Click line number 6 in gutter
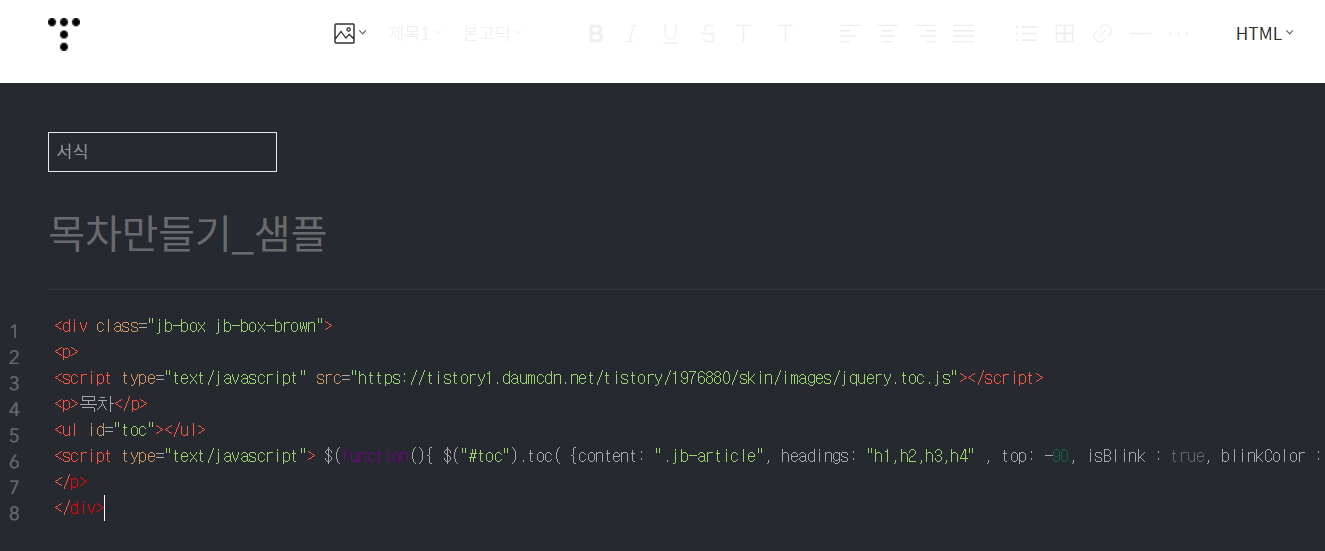Image resolution: width=1325 pixels, height=551 pixels. point(14,461)
